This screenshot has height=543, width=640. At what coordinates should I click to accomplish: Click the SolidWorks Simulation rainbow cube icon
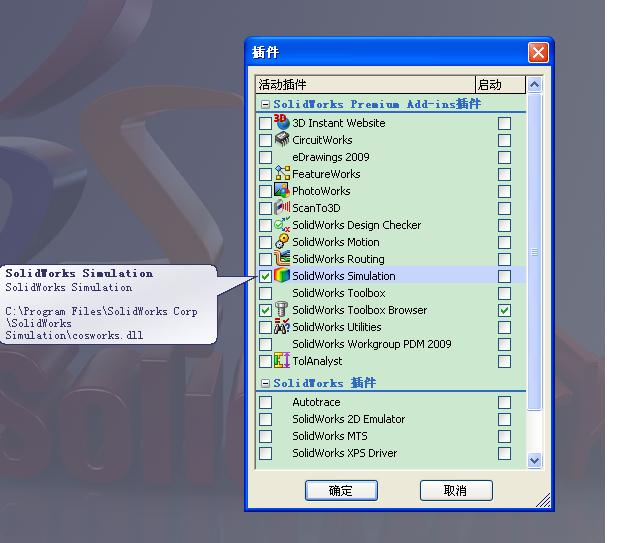282,276
